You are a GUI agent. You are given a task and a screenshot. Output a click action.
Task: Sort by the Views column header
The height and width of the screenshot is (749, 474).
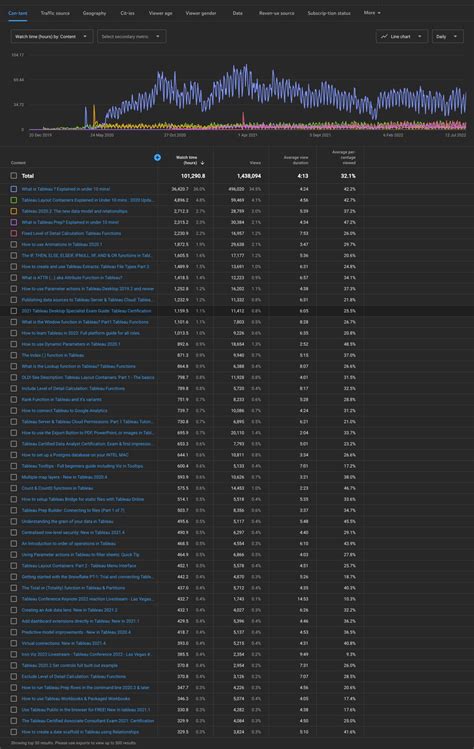click(255, 163)
